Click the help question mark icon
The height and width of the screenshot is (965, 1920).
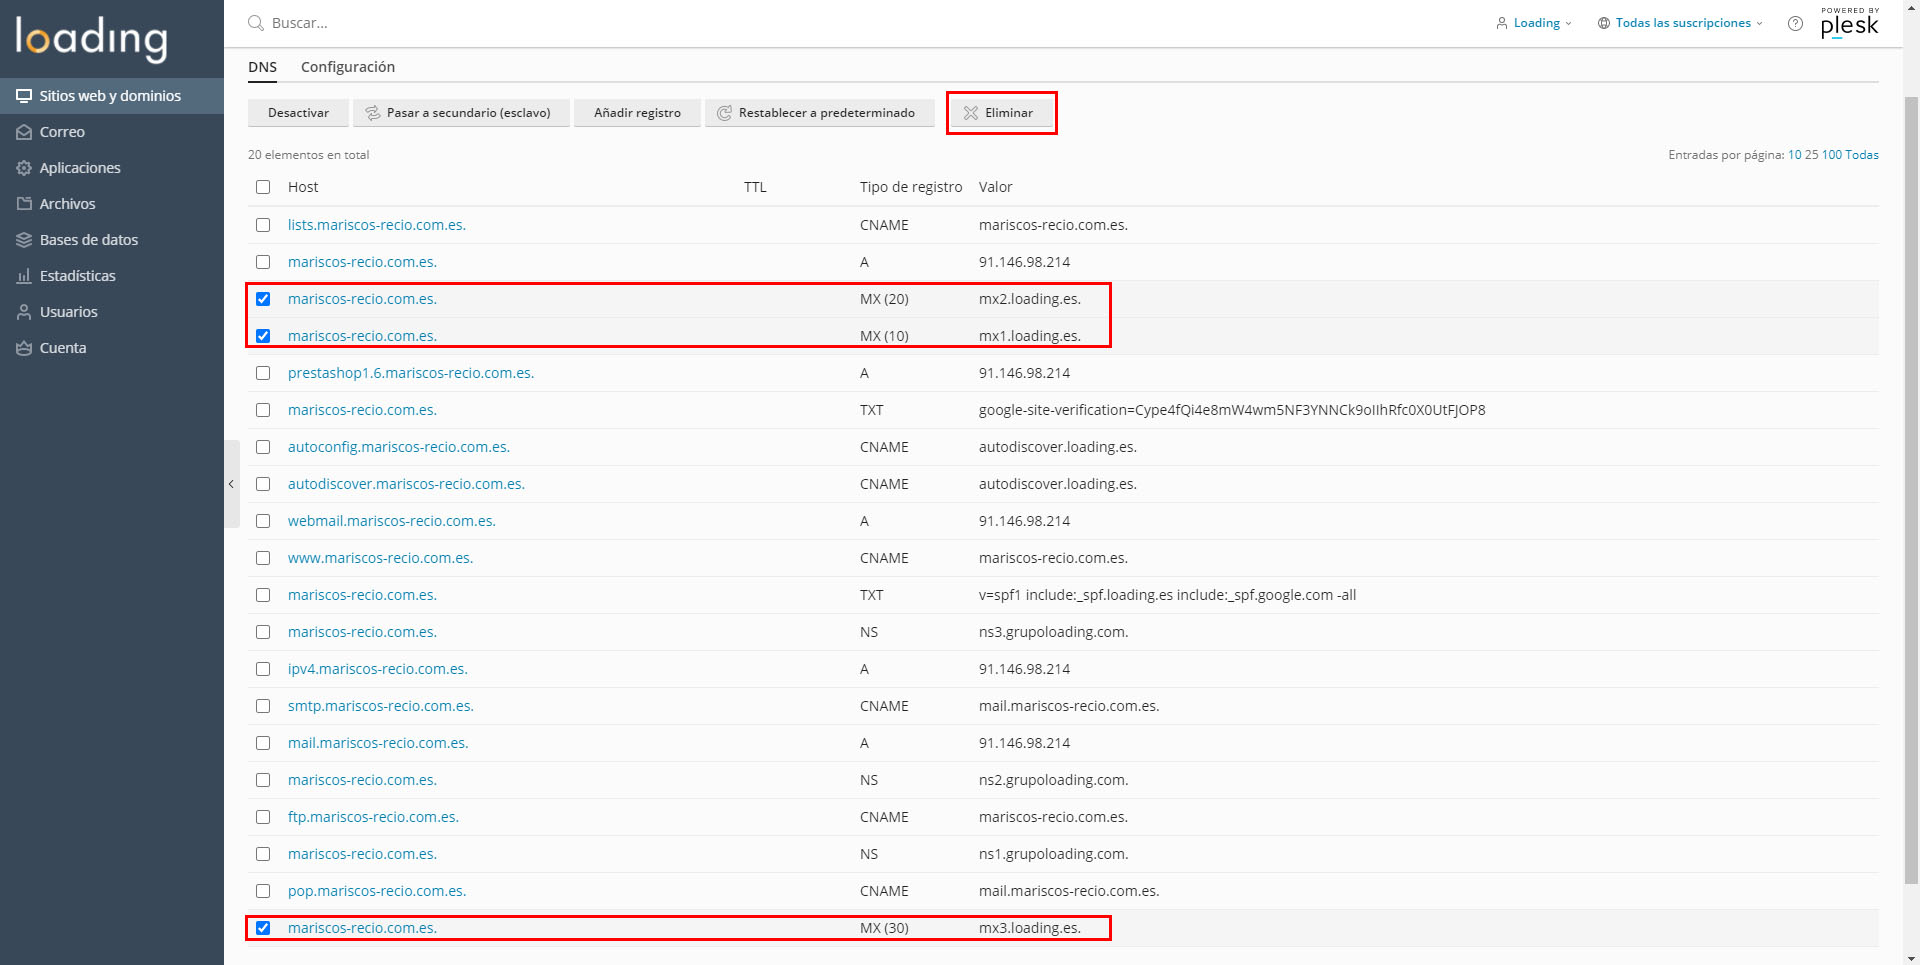(1795, 23)
